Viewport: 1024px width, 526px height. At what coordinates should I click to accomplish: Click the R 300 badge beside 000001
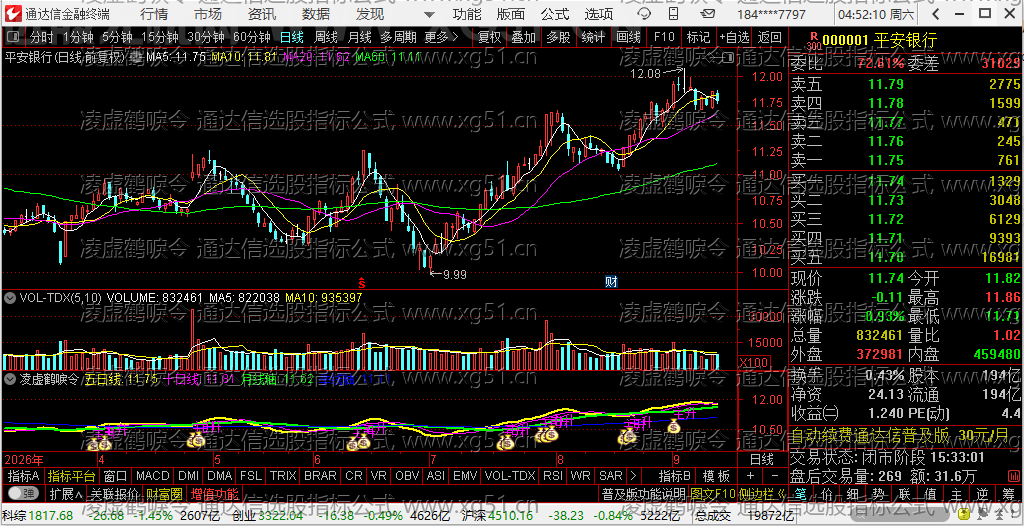[x=813, y=41]
